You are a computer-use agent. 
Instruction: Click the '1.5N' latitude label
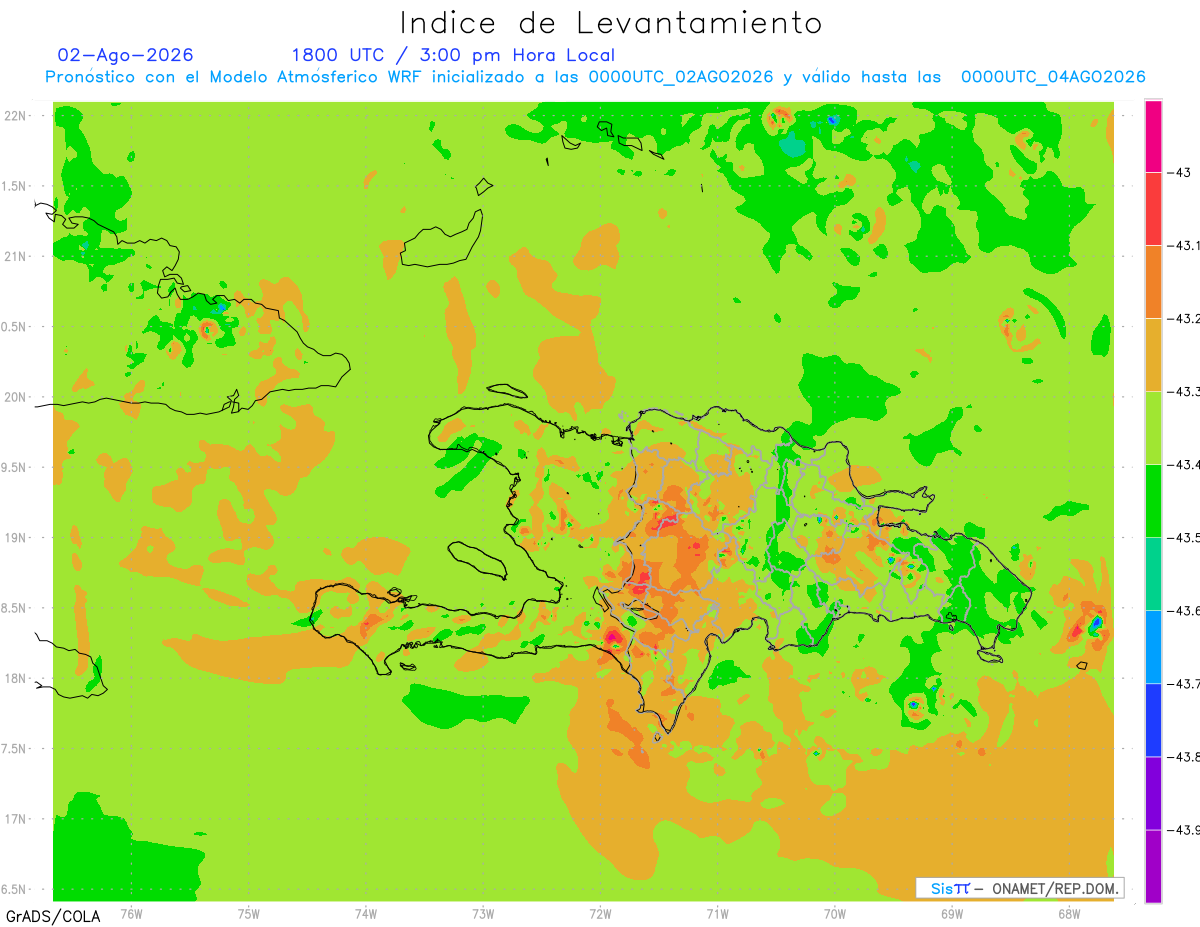[x=14, y=186]
